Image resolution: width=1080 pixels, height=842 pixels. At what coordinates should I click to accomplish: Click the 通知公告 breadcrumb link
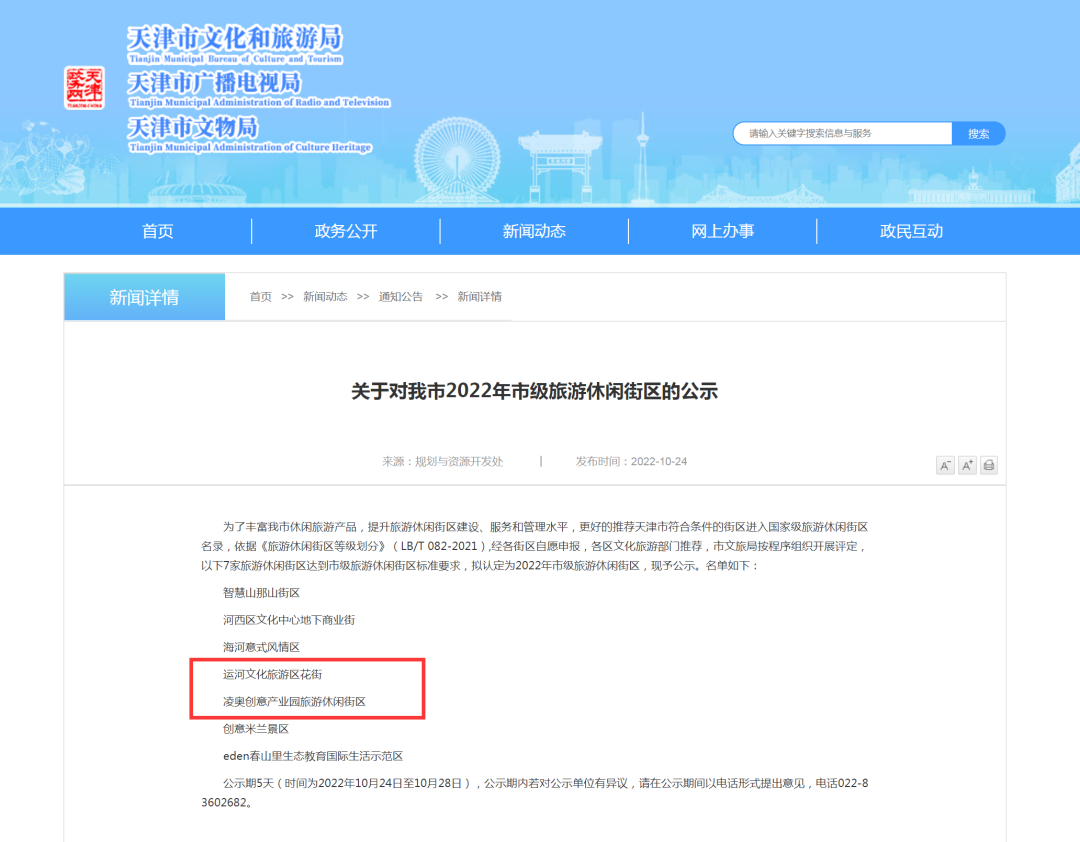click(401, 296)
